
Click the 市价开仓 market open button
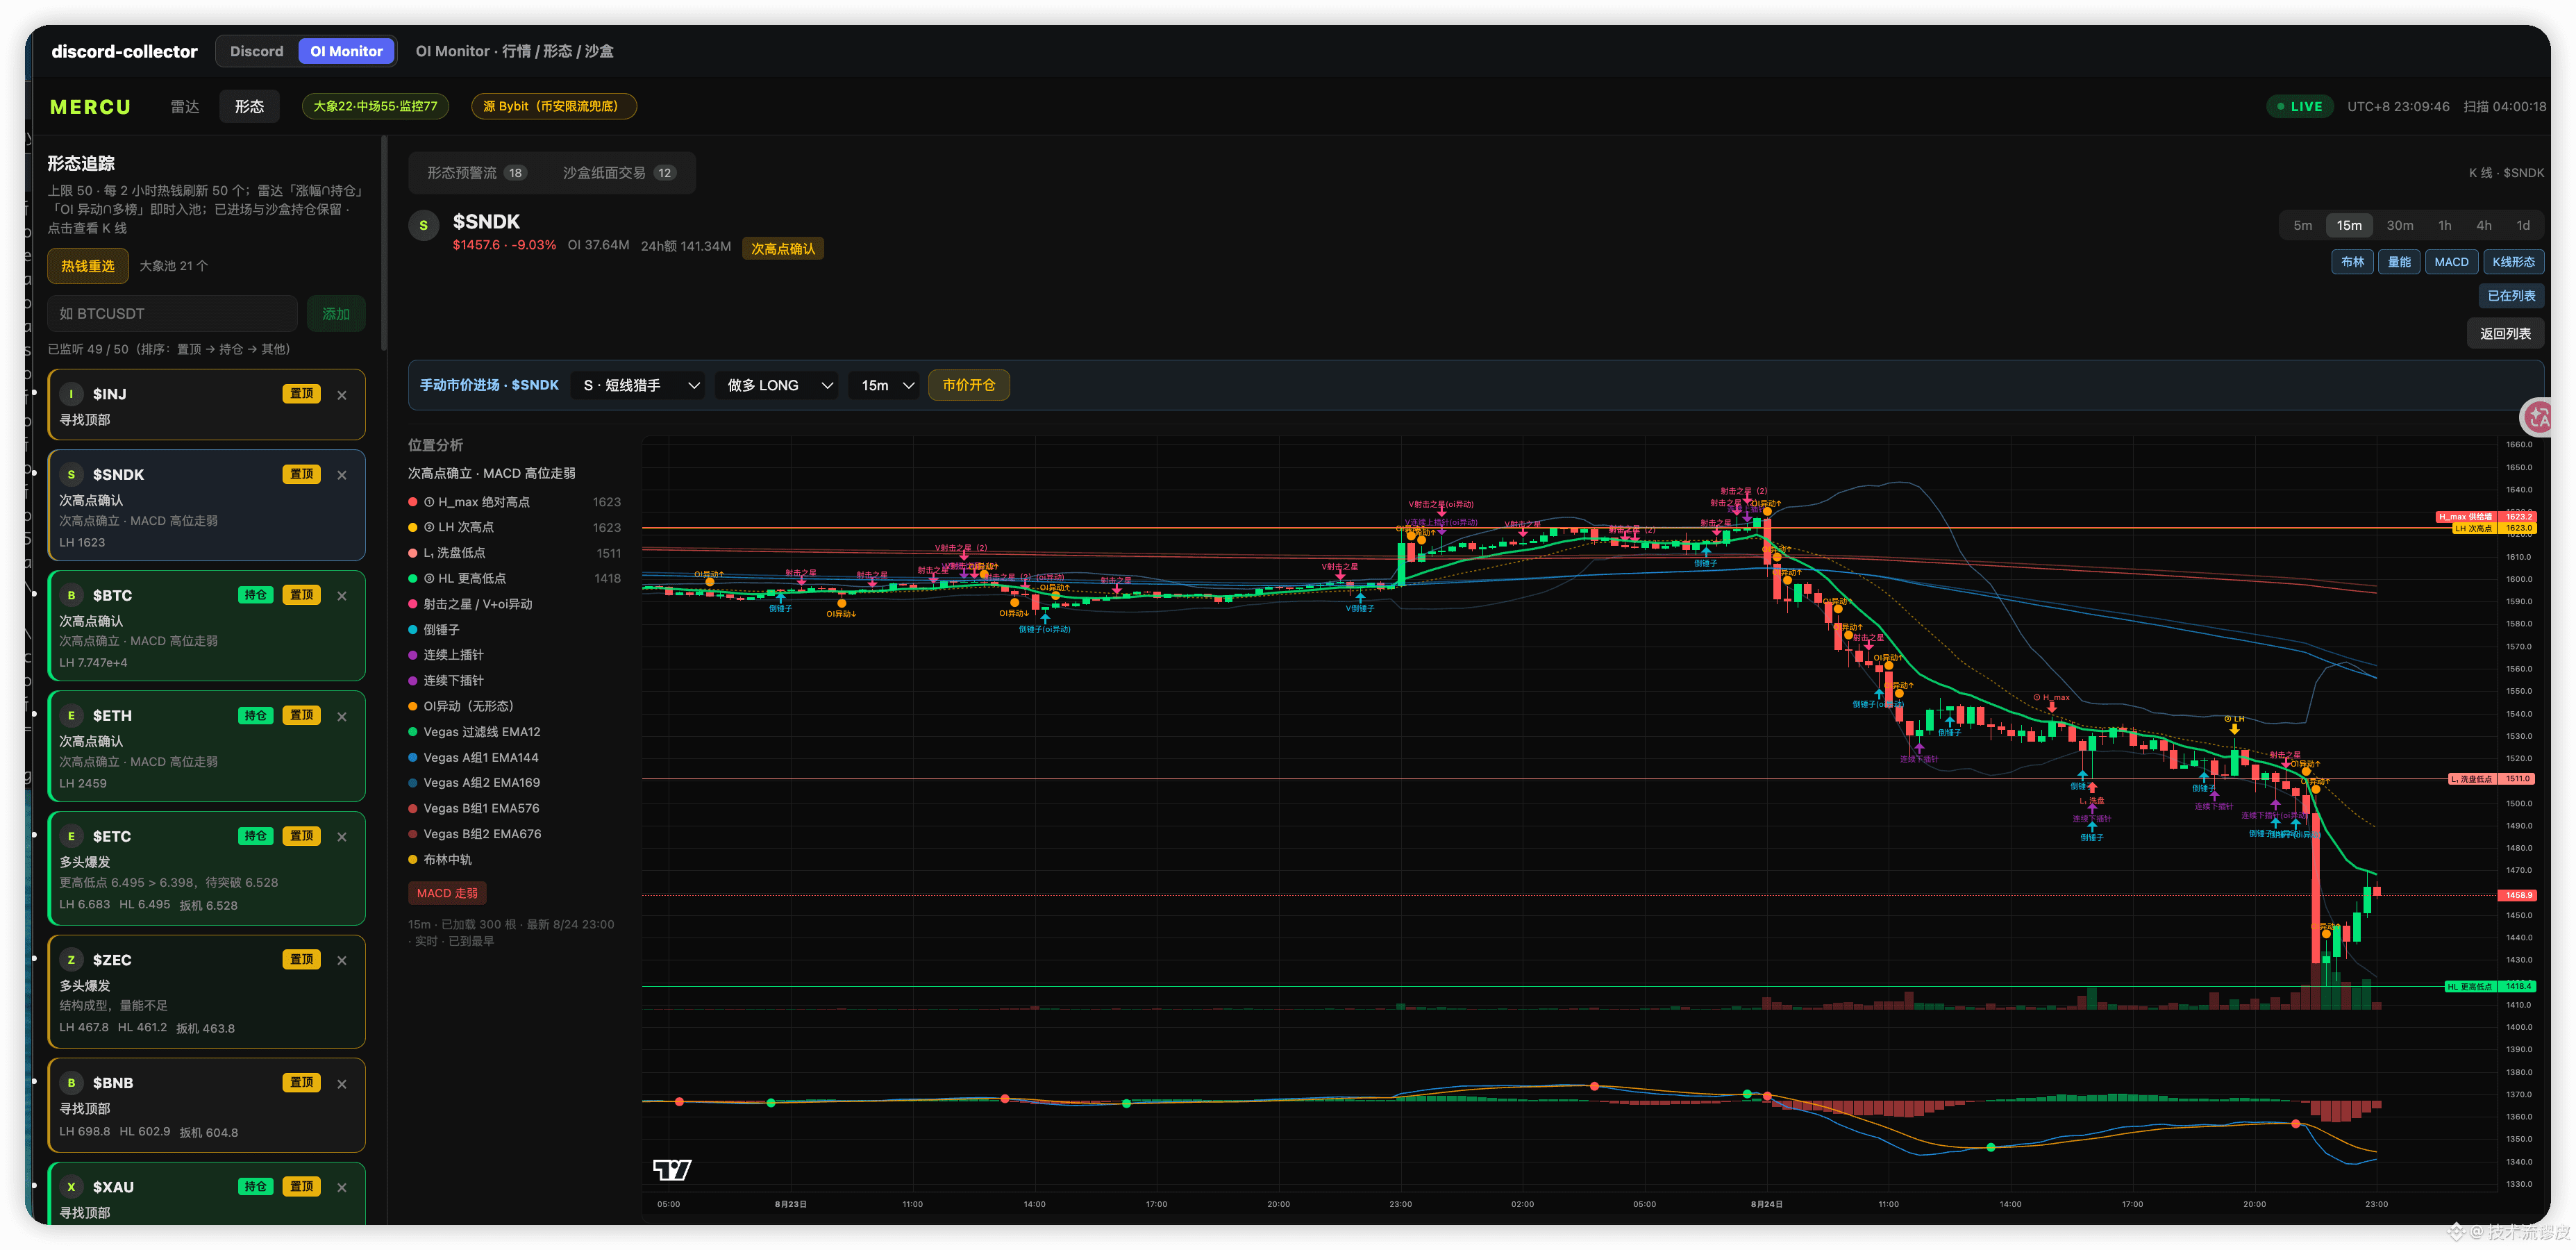pyautogui.click(x=968, y=386)
